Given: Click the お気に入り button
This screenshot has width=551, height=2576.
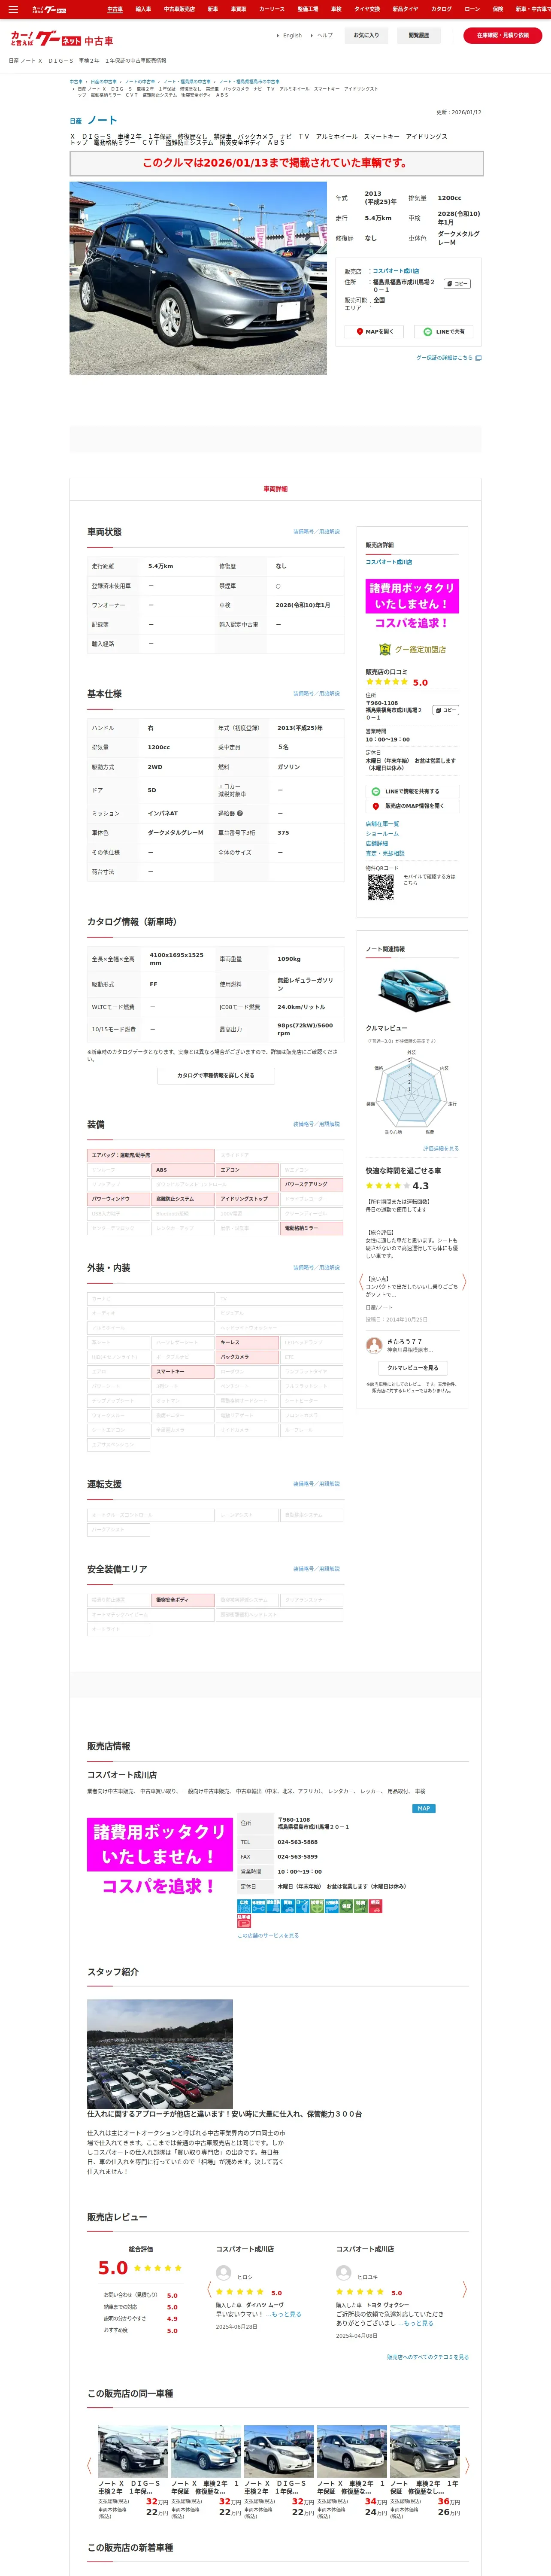Looking at the screenshot, I should (367, 35).
